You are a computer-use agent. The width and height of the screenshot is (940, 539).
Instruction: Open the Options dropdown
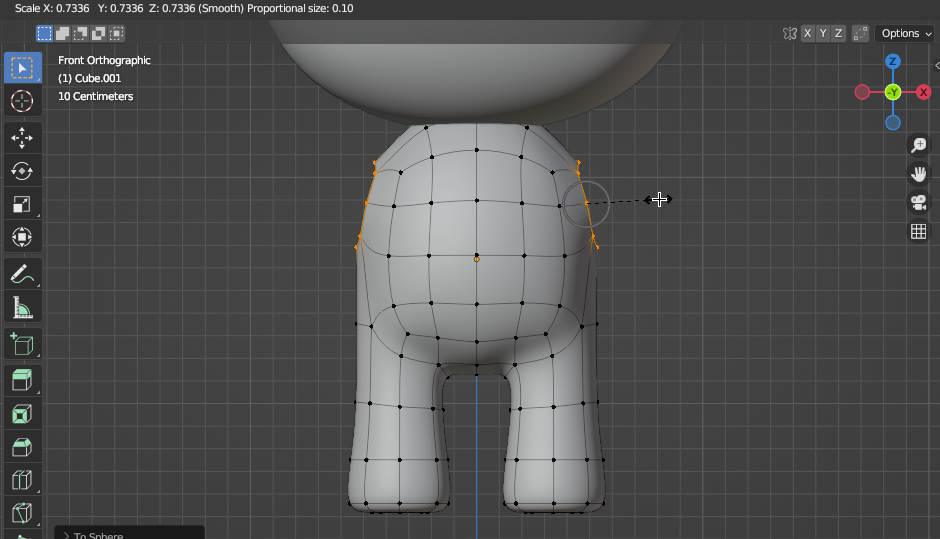point(904,34)
